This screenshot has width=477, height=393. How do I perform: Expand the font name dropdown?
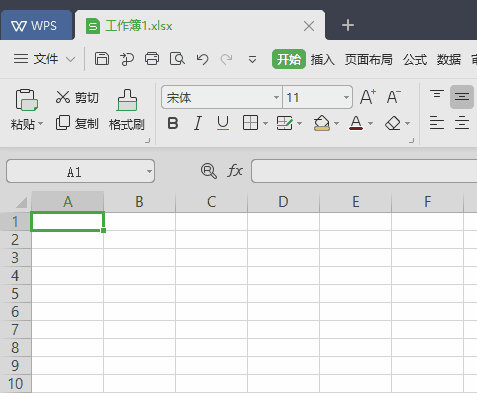click(x=276, y=97)
